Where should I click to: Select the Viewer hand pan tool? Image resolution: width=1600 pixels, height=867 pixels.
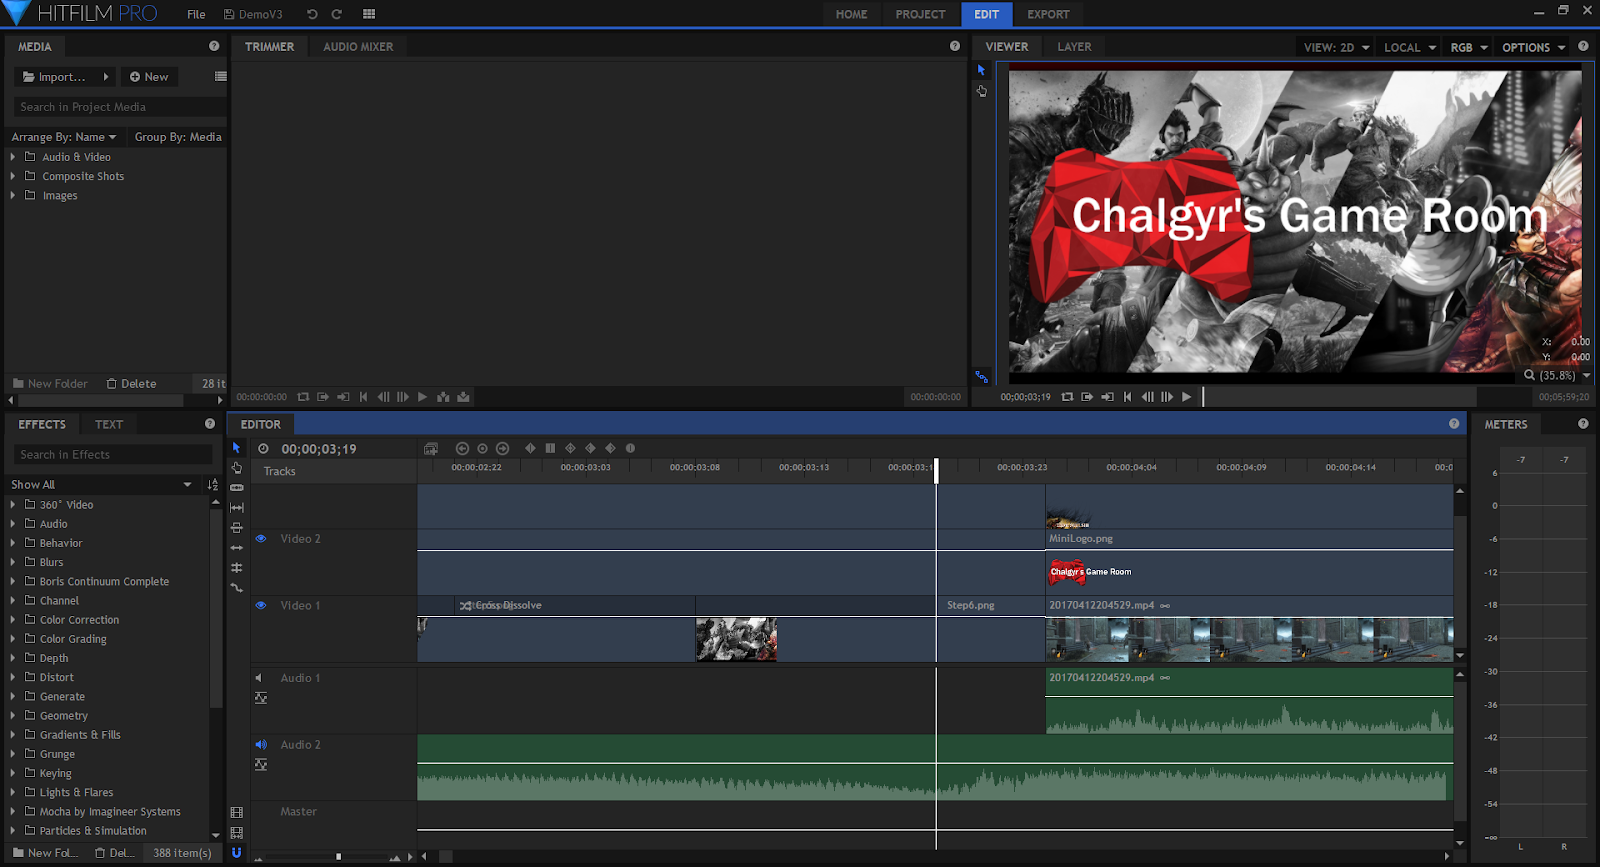981,91
